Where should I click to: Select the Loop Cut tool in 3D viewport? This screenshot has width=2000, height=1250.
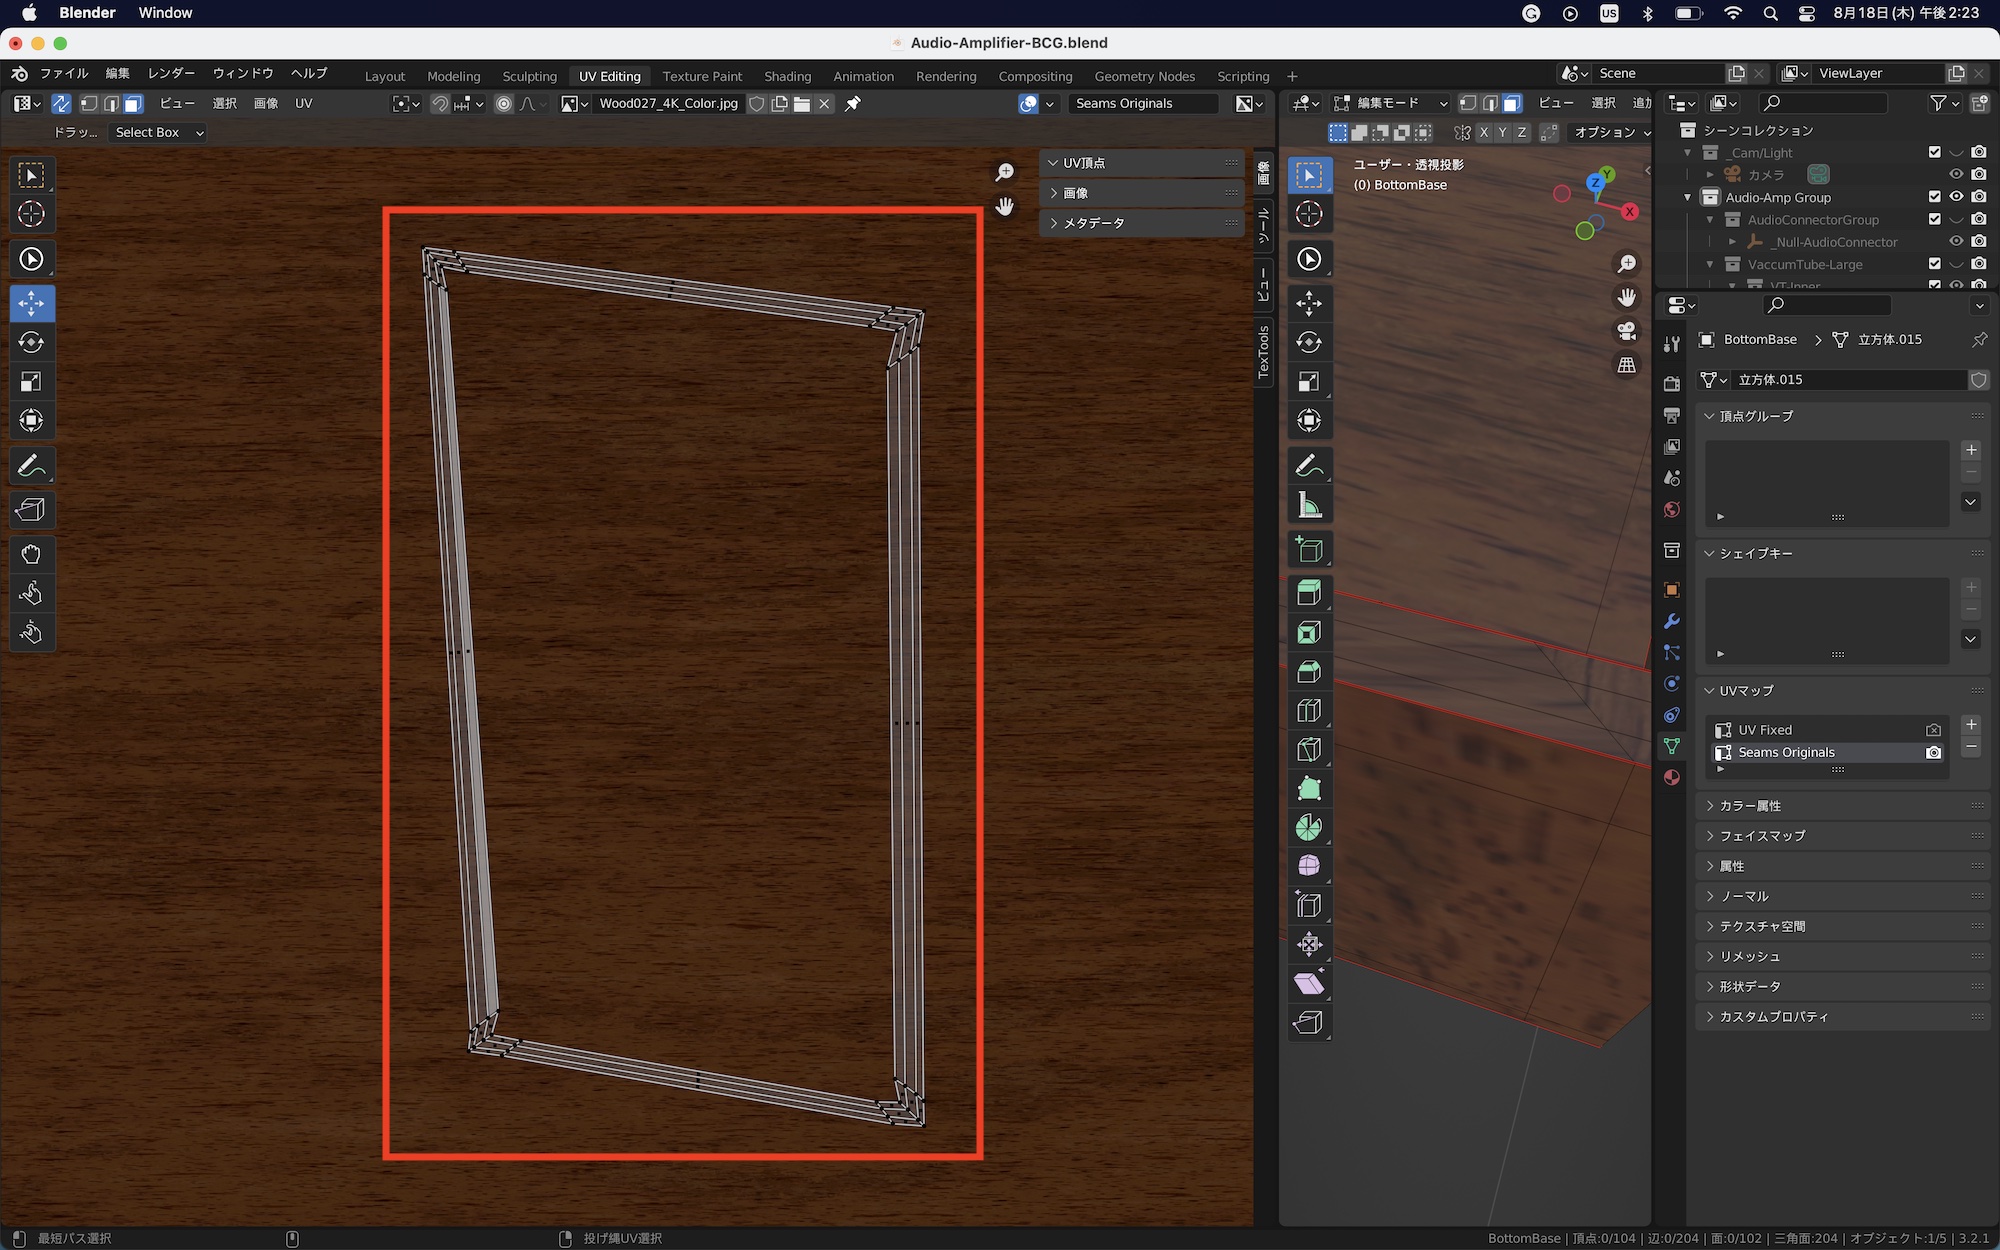tap(1309, 711)
